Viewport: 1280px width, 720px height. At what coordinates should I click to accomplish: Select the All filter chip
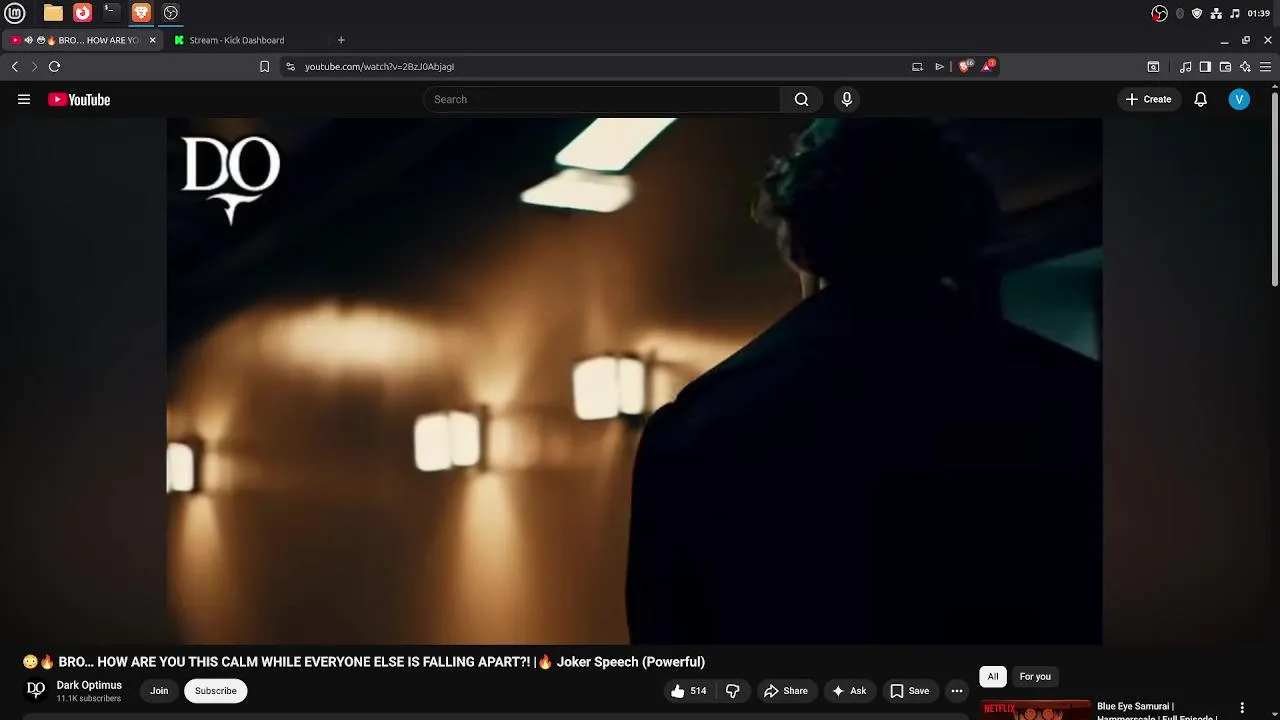click(x=993, y=677)
